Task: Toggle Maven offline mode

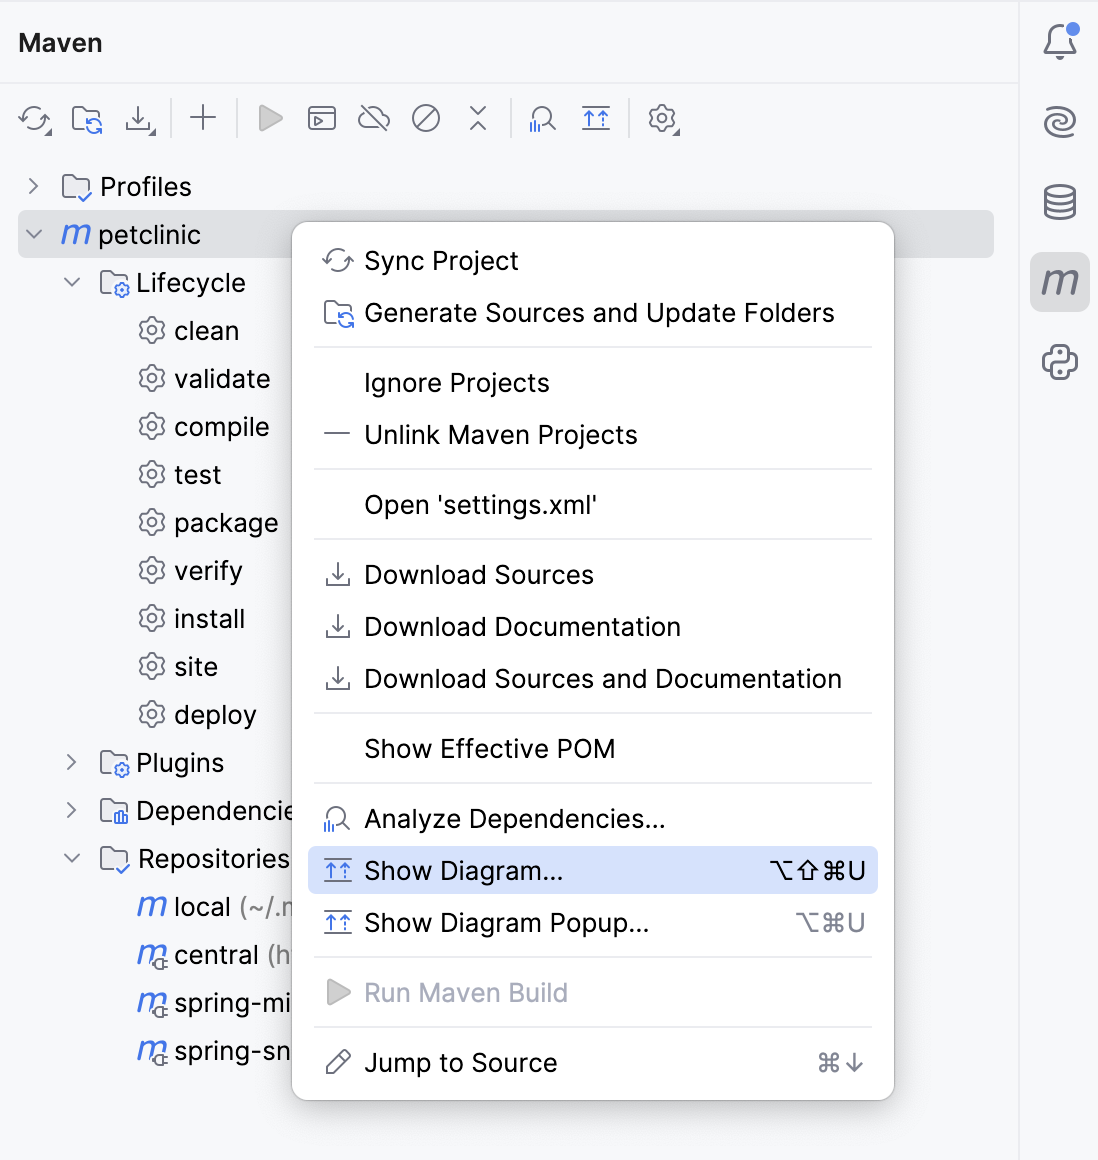Action: point(373,118)
